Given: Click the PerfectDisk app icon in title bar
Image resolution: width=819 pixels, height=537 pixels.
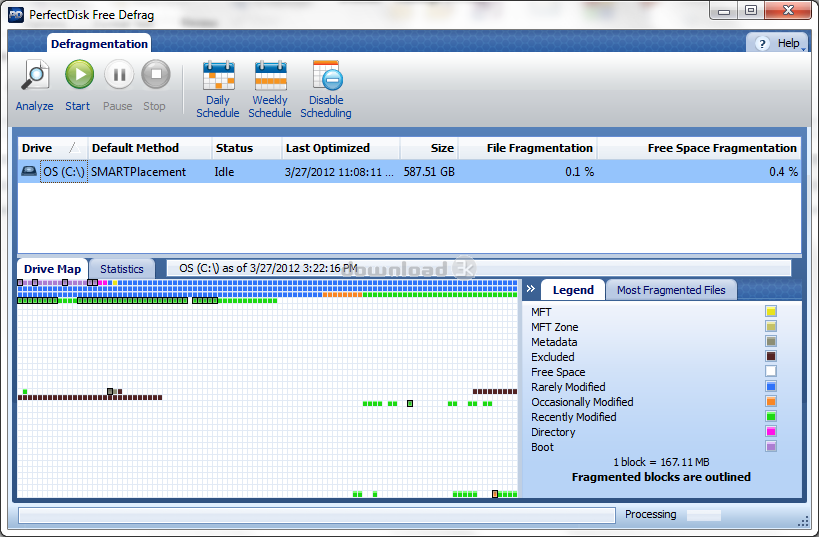Looking at the screenshot, I should 16,15.
